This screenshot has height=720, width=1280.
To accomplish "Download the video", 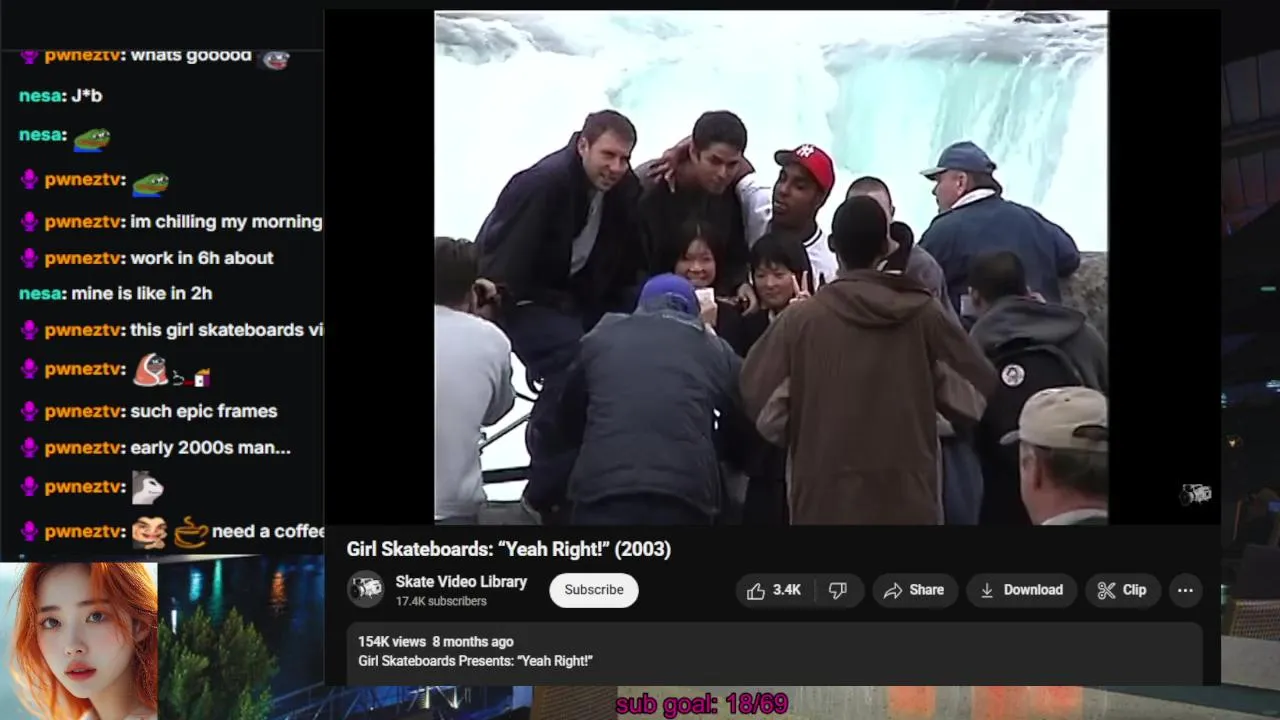I will click(1021, 590).
